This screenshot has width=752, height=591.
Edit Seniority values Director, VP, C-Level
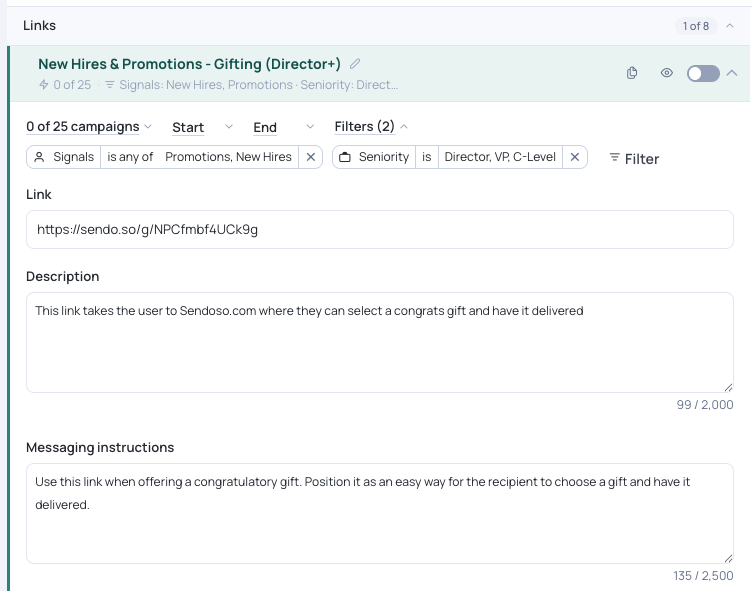pyautogui.click(x=500, y=157)
